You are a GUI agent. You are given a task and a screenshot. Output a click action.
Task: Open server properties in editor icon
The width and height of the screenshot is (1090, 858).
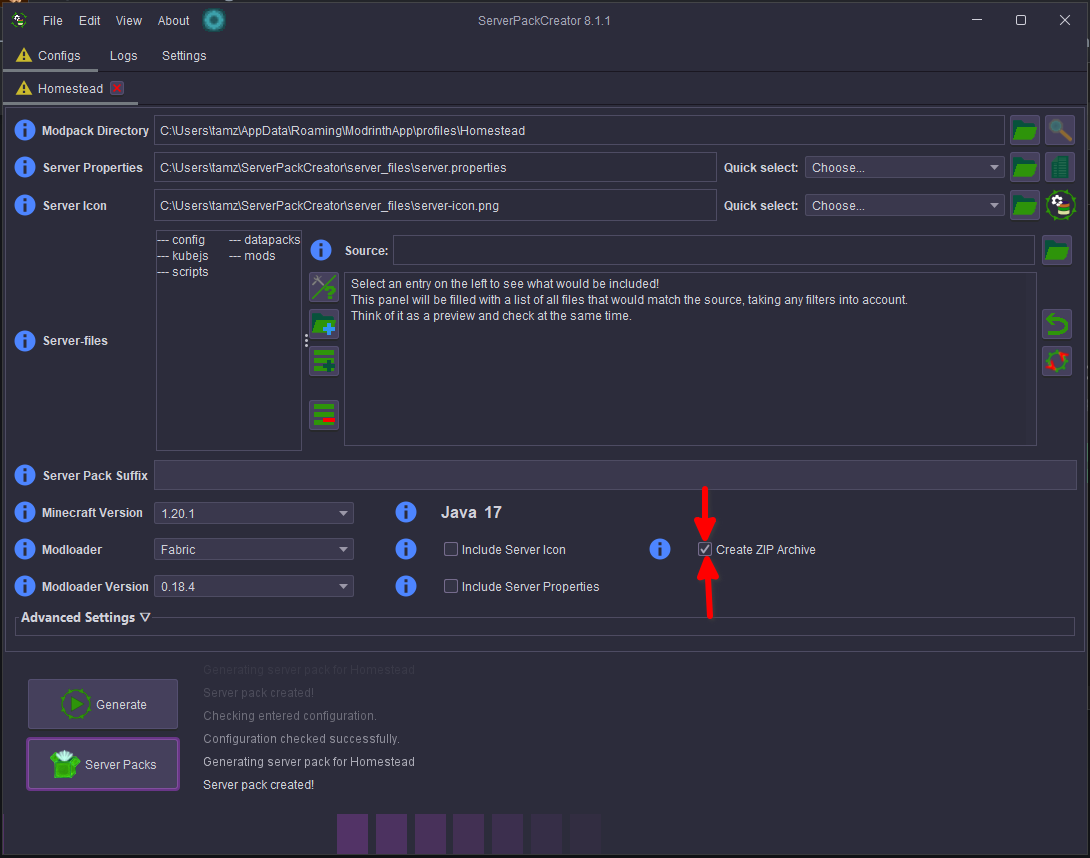[x=1059, y=168]
